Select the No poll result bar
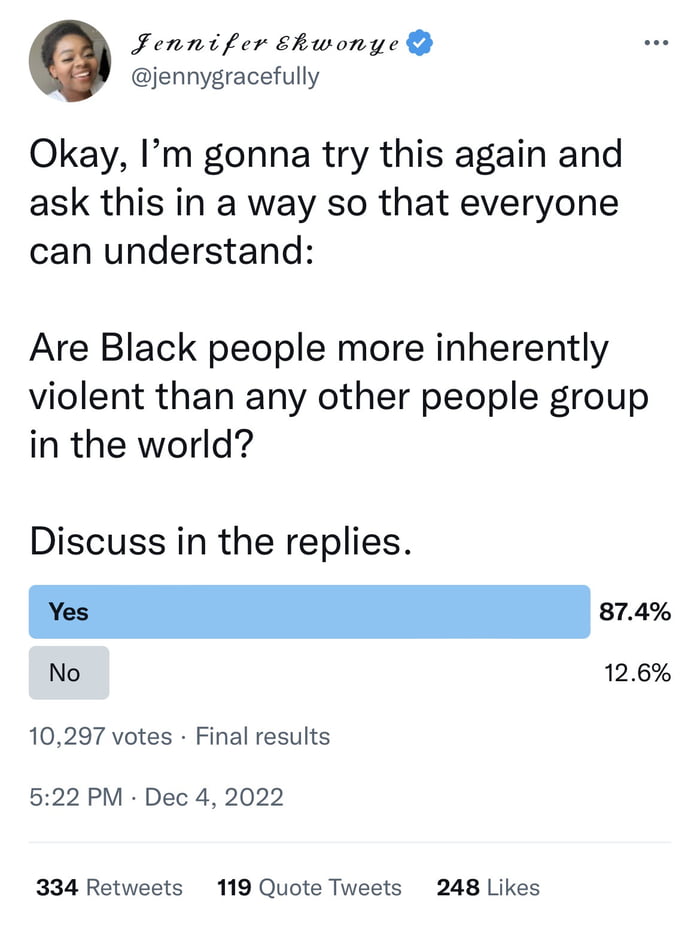 [x=69, y=673]
